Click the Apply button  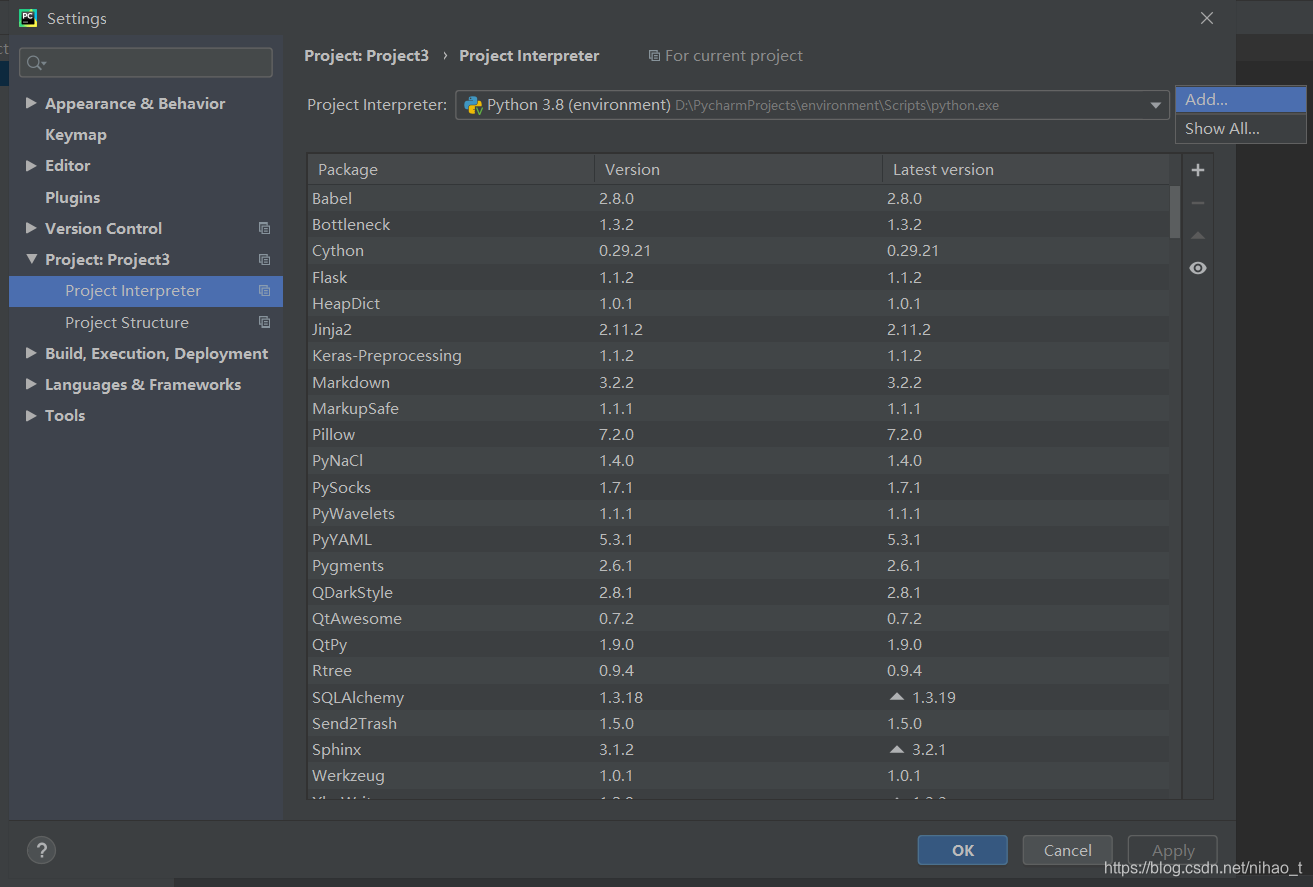(x=1172, y=850)
